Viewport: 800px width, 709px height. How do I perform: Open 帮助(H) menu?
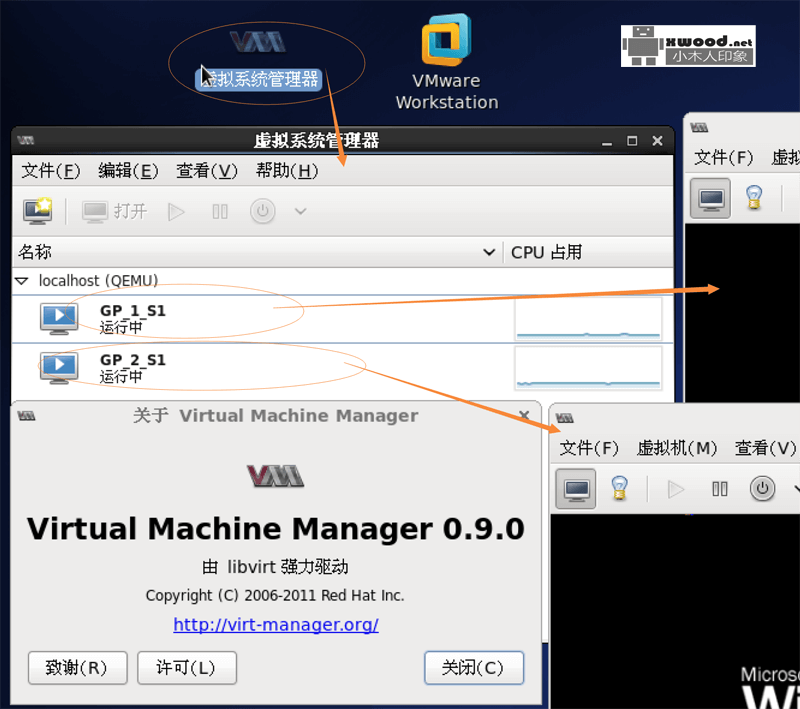pyautogui.click(x=287, y=170)
